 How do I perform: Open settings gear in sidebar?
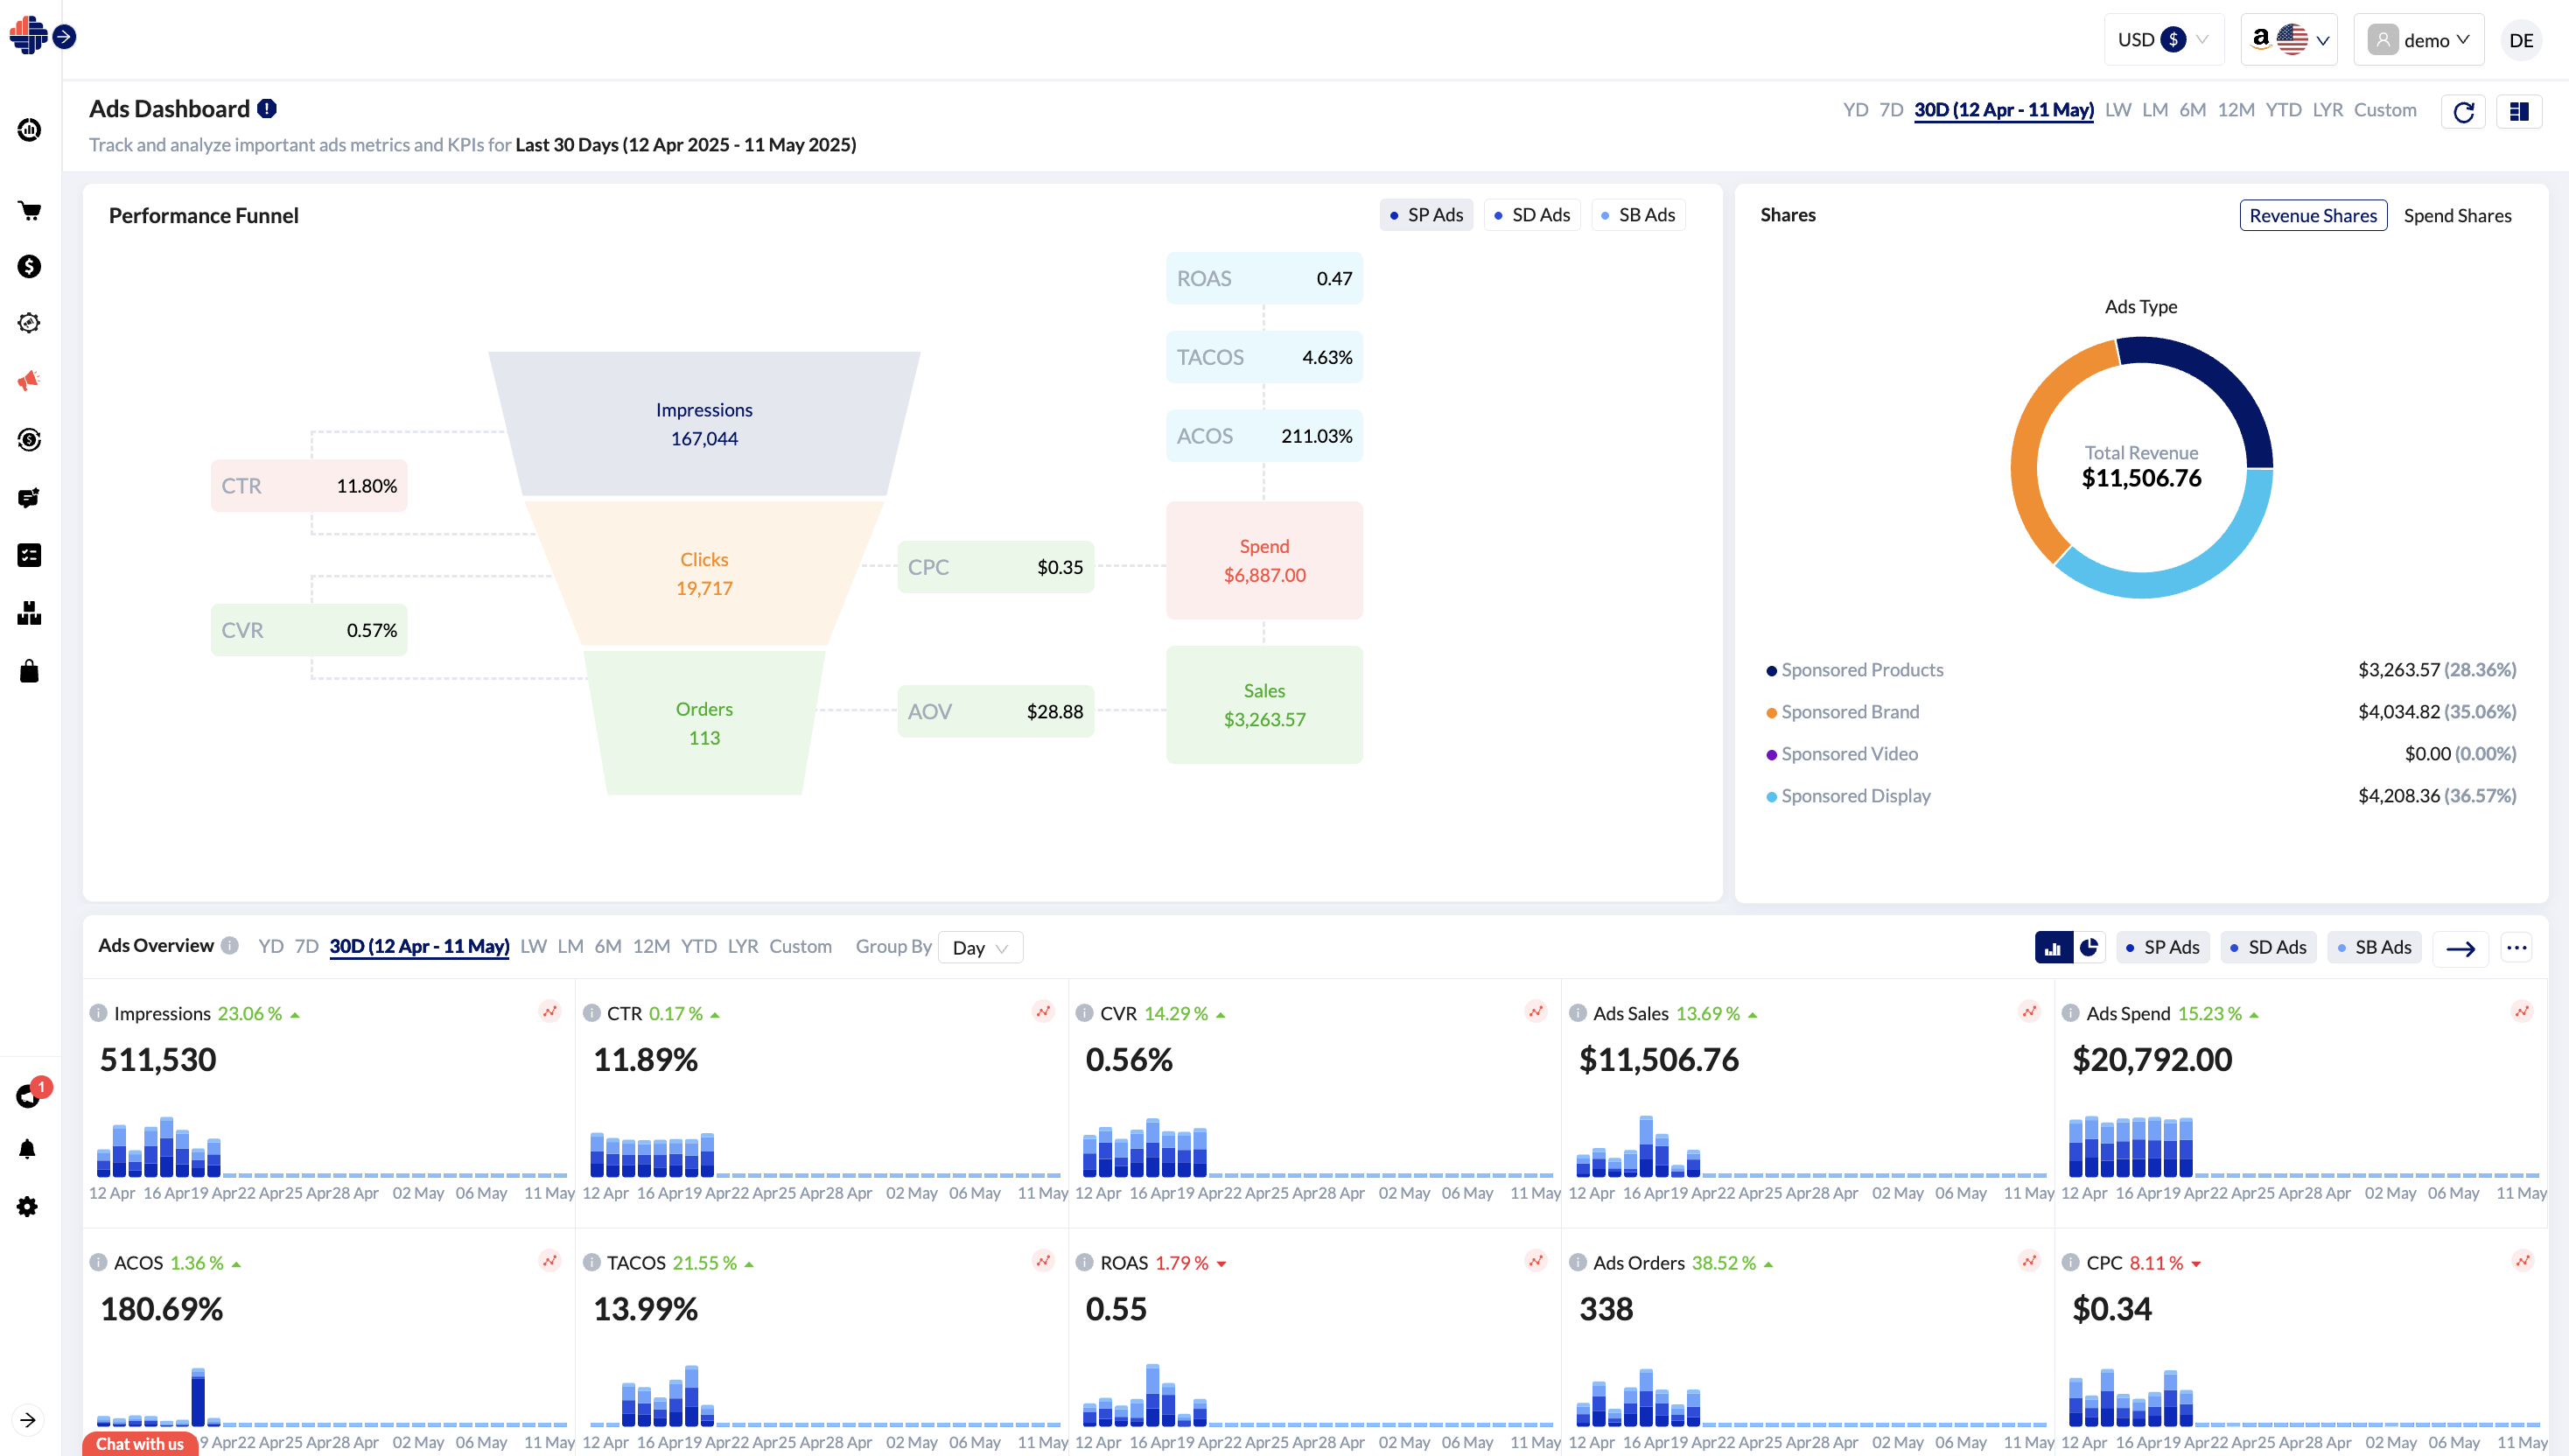pyautogui.click(x=28, y=1206)
